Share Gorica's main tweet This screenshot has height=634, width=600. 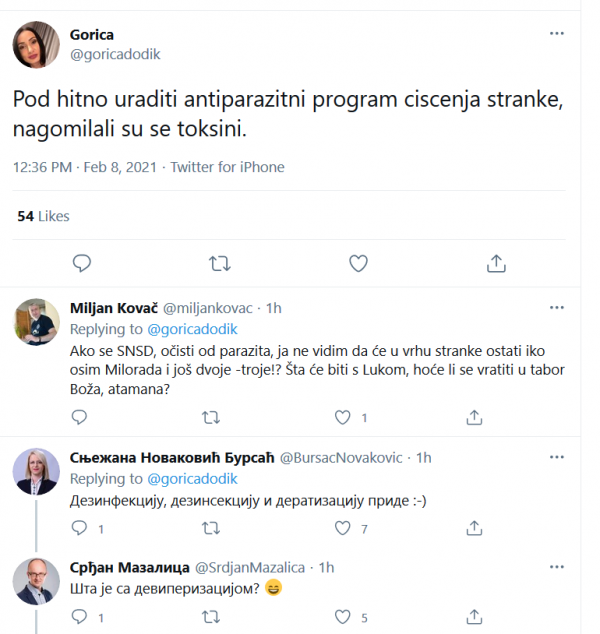point(496,263)
